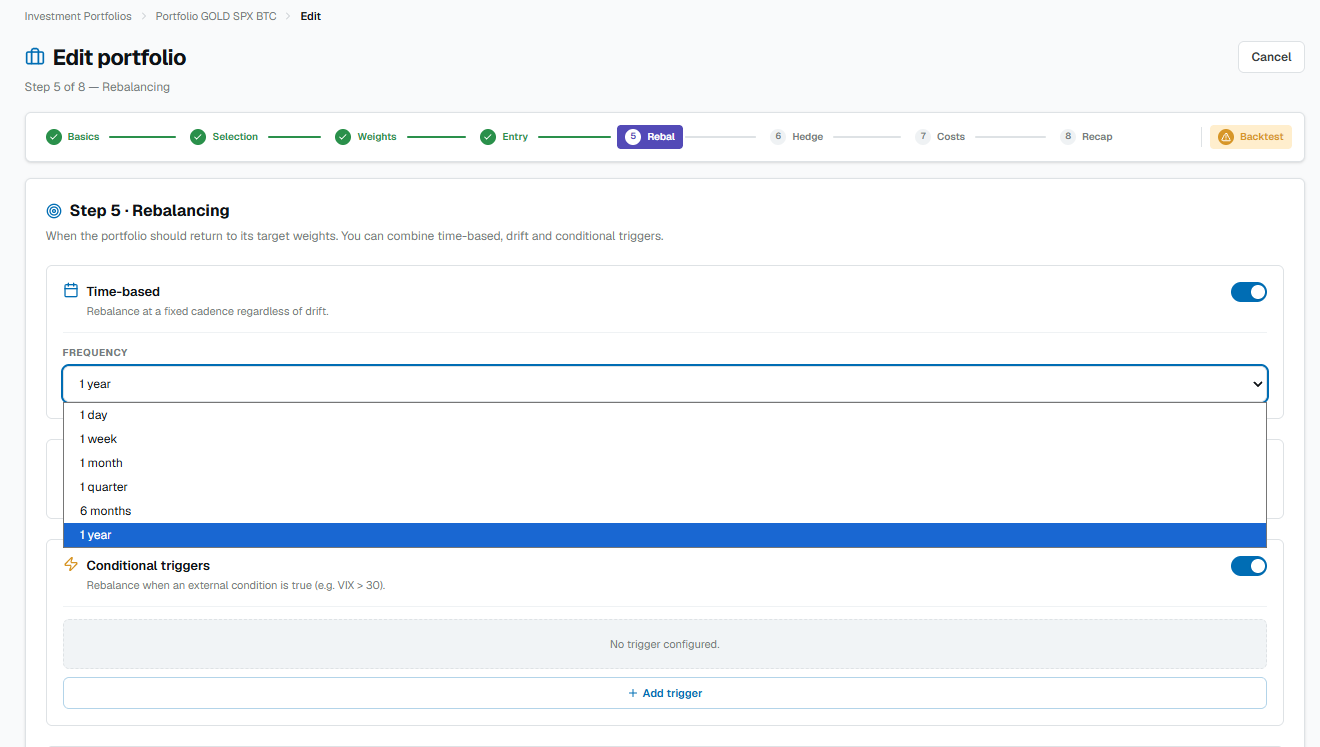Click the Edit portfolio page title
This screenshot has width=1320, height=747.
pos(119,57)
